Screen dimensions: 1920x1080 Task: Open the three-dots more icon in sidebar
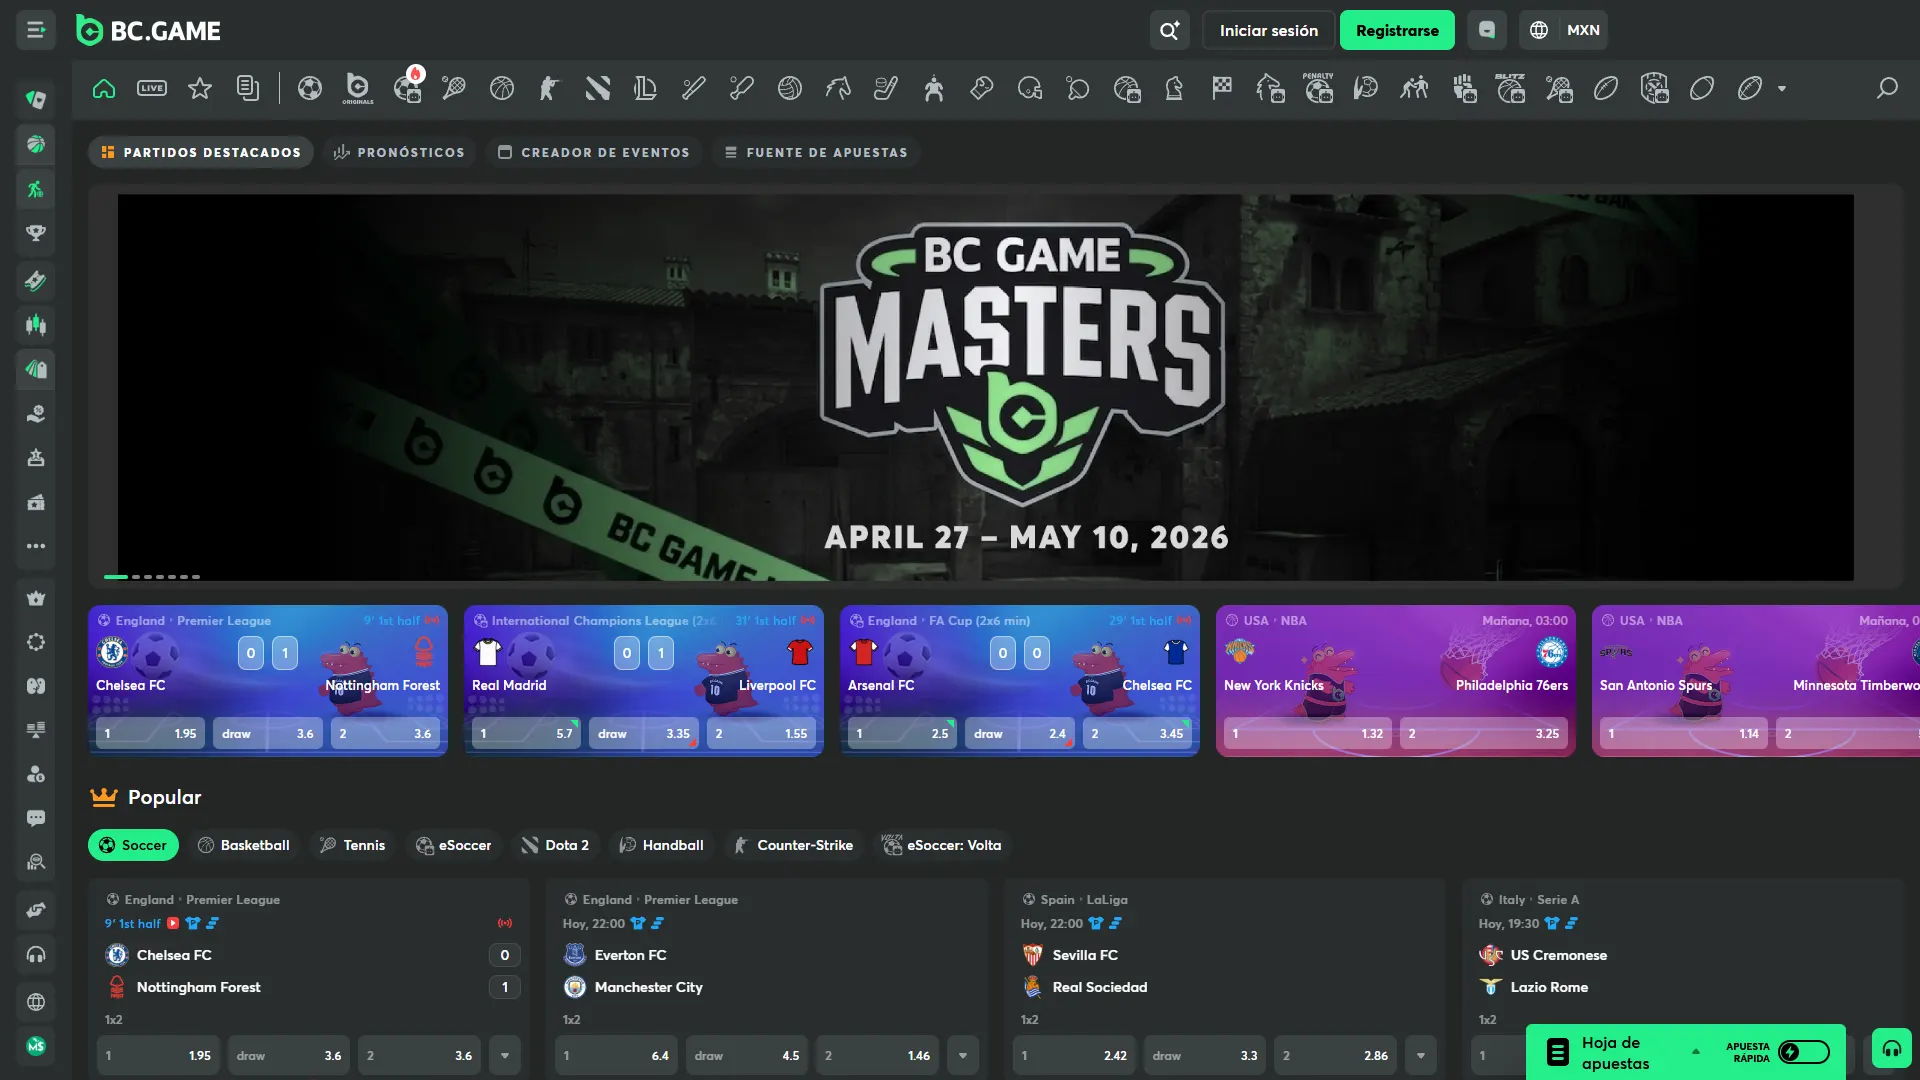(x=36, y=546)
